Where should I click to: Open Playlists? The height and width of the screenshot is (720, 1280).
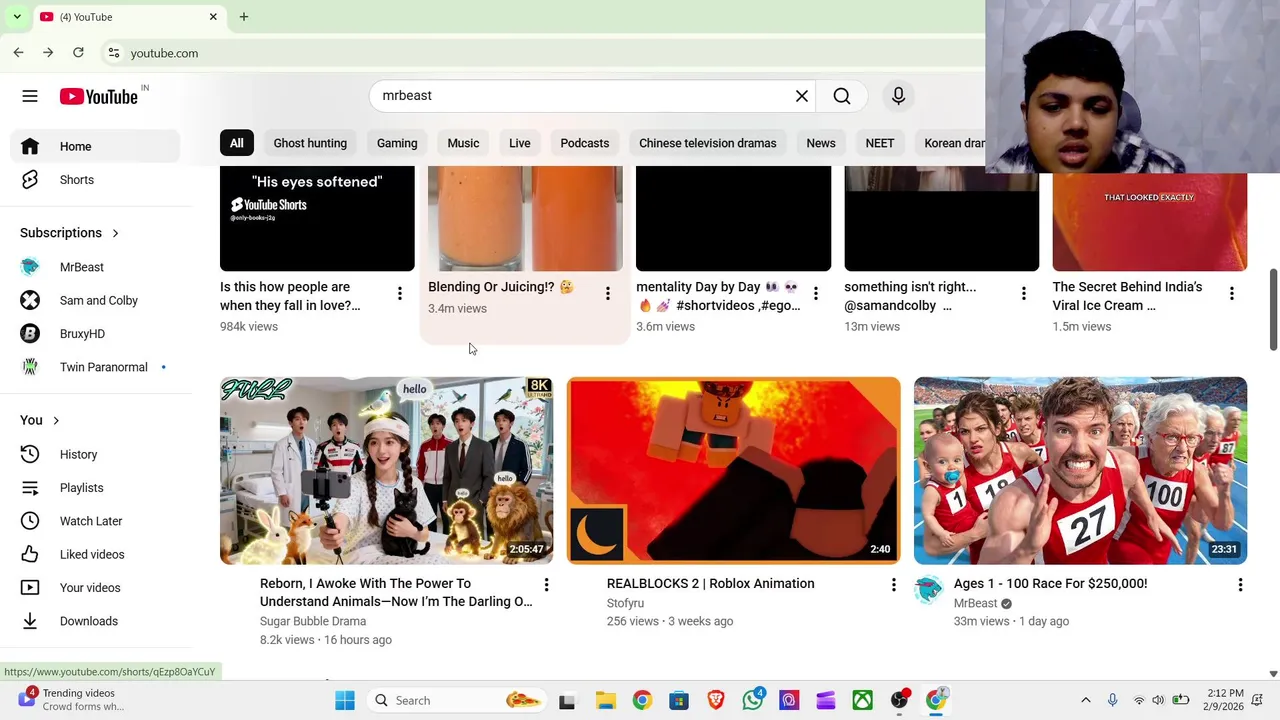[x=96, y=488]
